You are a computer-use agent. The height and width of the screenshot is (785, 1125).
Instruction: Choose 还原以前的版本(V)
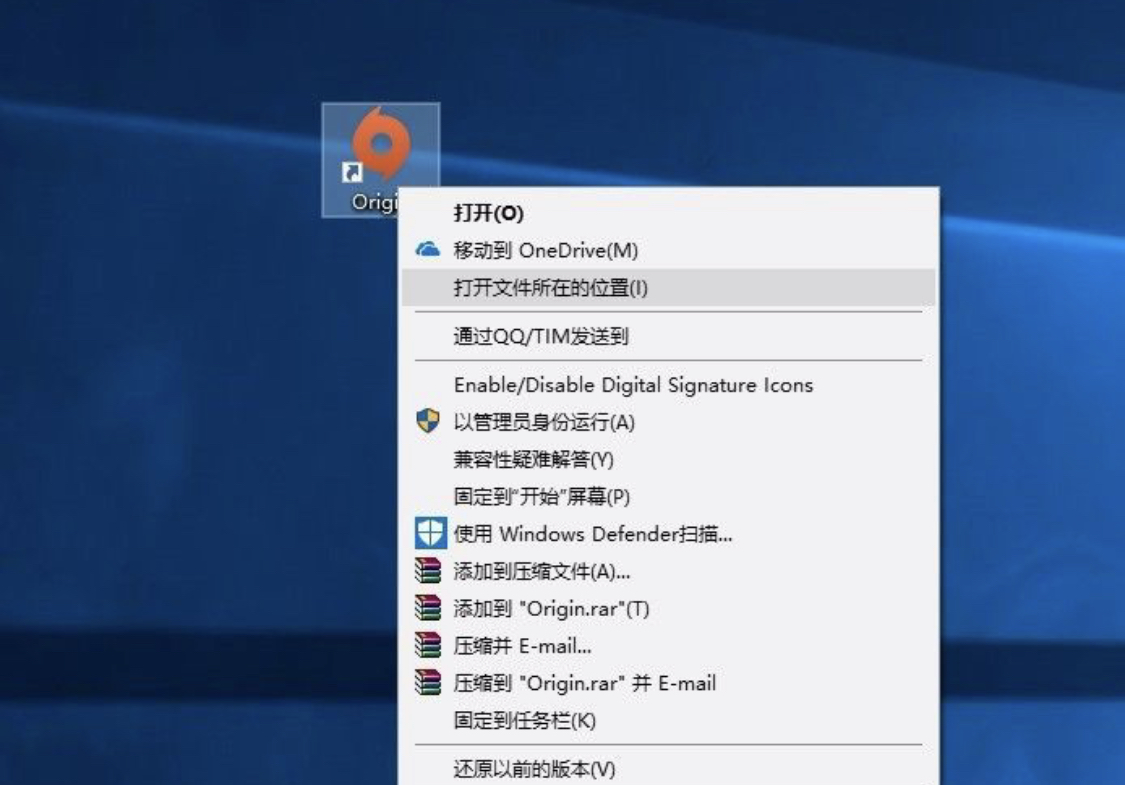[669, 768]
